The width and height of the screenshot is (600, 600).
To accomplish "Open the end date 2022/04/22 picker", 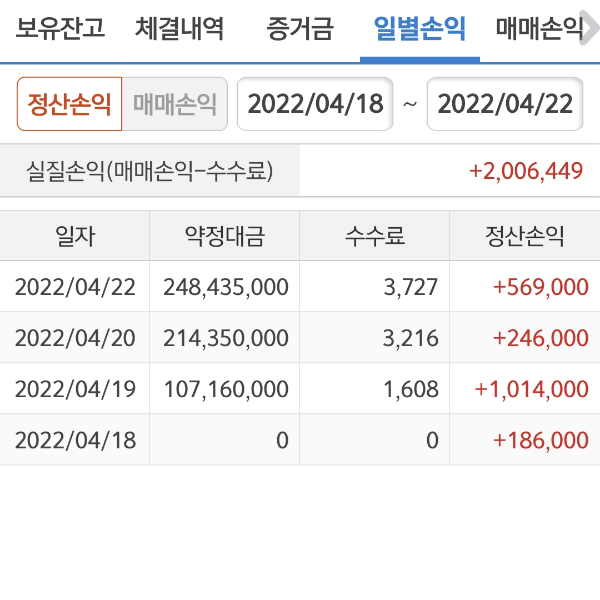I will tap(505, 105).
